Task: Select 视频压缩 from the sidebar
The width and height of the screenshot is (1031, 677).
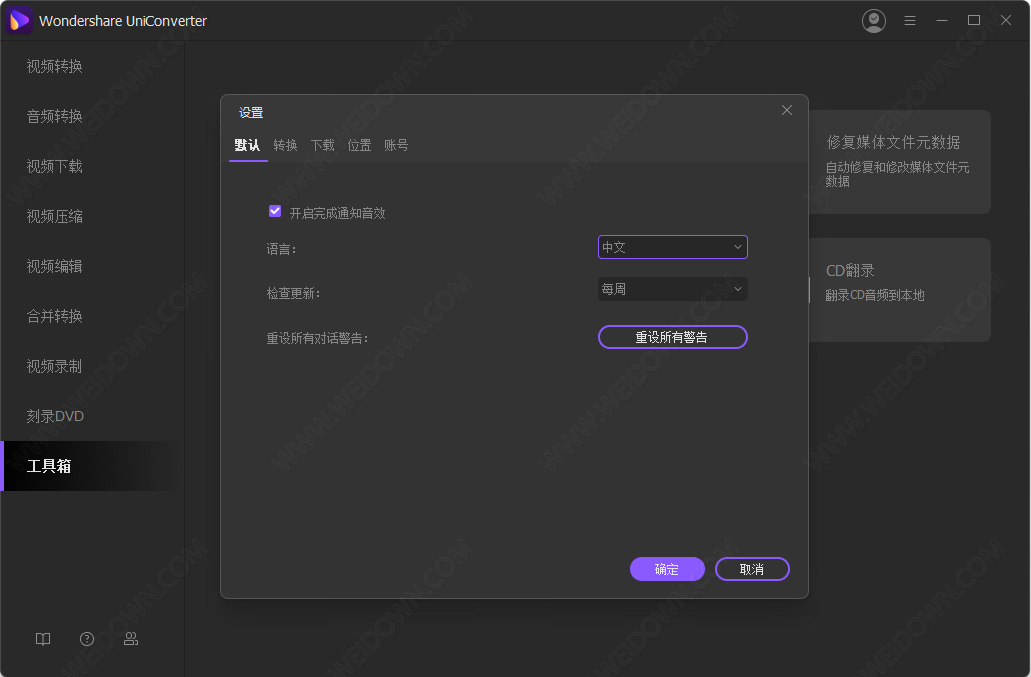Action: 55,216
